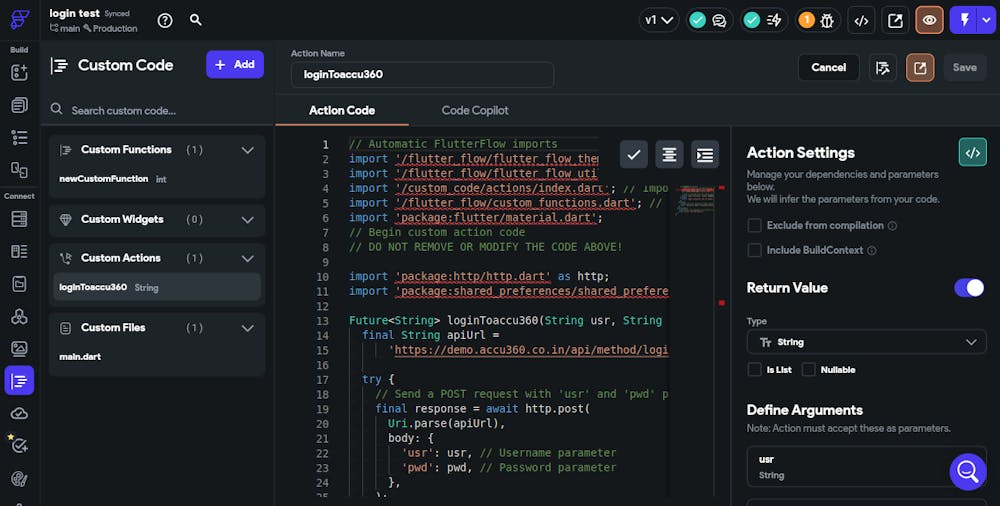Image resolution: width=1000 pixels, height=506 pixels.
Task: Click the preview eye icon
Action: coord(929,20)
